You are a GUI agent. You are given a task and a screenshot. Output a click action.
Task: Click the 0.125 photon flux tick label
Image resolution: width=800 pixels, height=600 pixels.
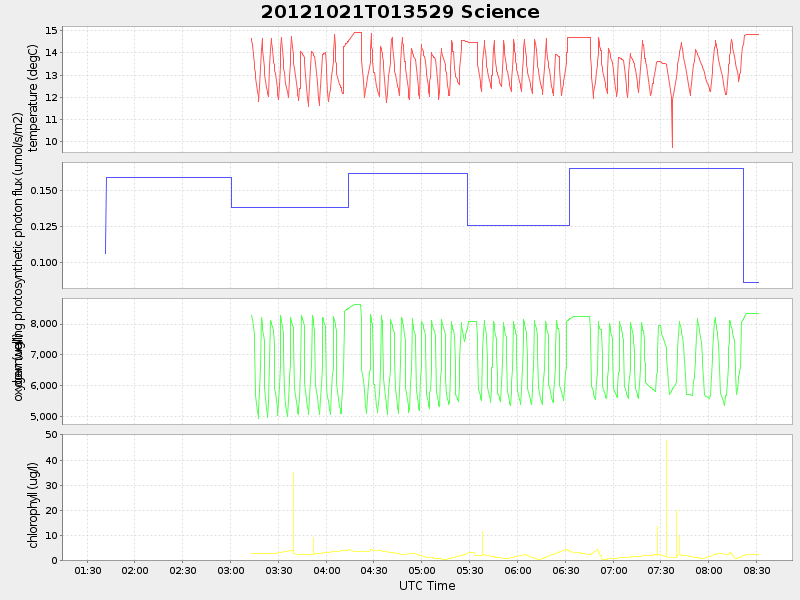[44, 227]
